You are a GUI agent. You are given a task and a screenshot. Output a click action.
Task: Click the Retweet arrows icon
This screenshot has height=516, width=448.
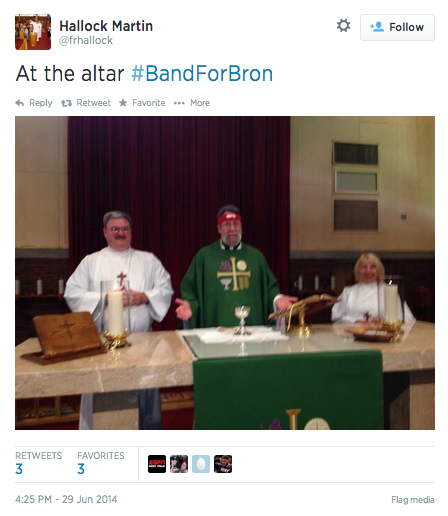[x=66, y=103]
